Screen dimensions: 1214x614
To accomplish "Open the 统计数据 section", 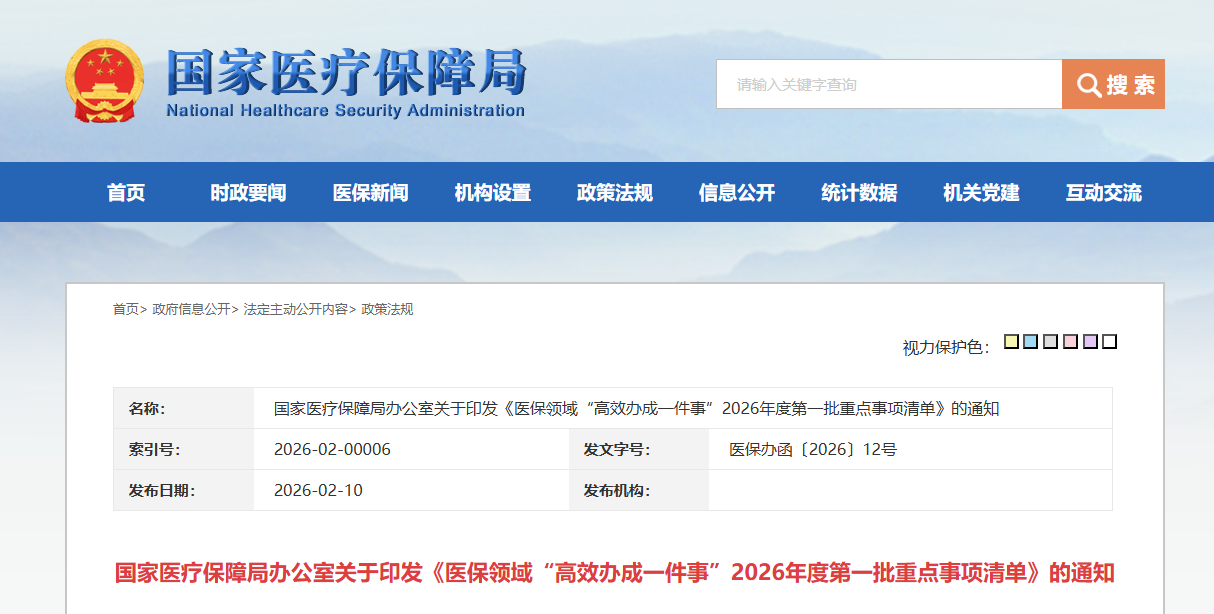I will coord(857,192).
